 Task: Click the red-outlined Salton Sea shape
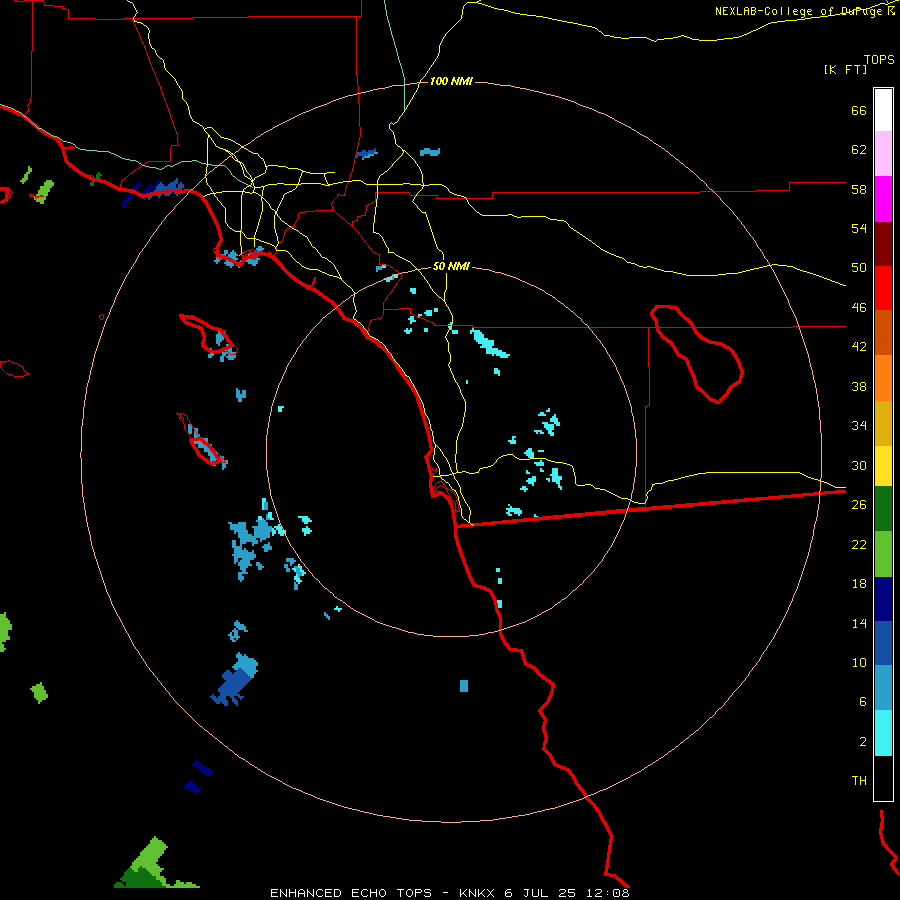[x=697, y=354]
